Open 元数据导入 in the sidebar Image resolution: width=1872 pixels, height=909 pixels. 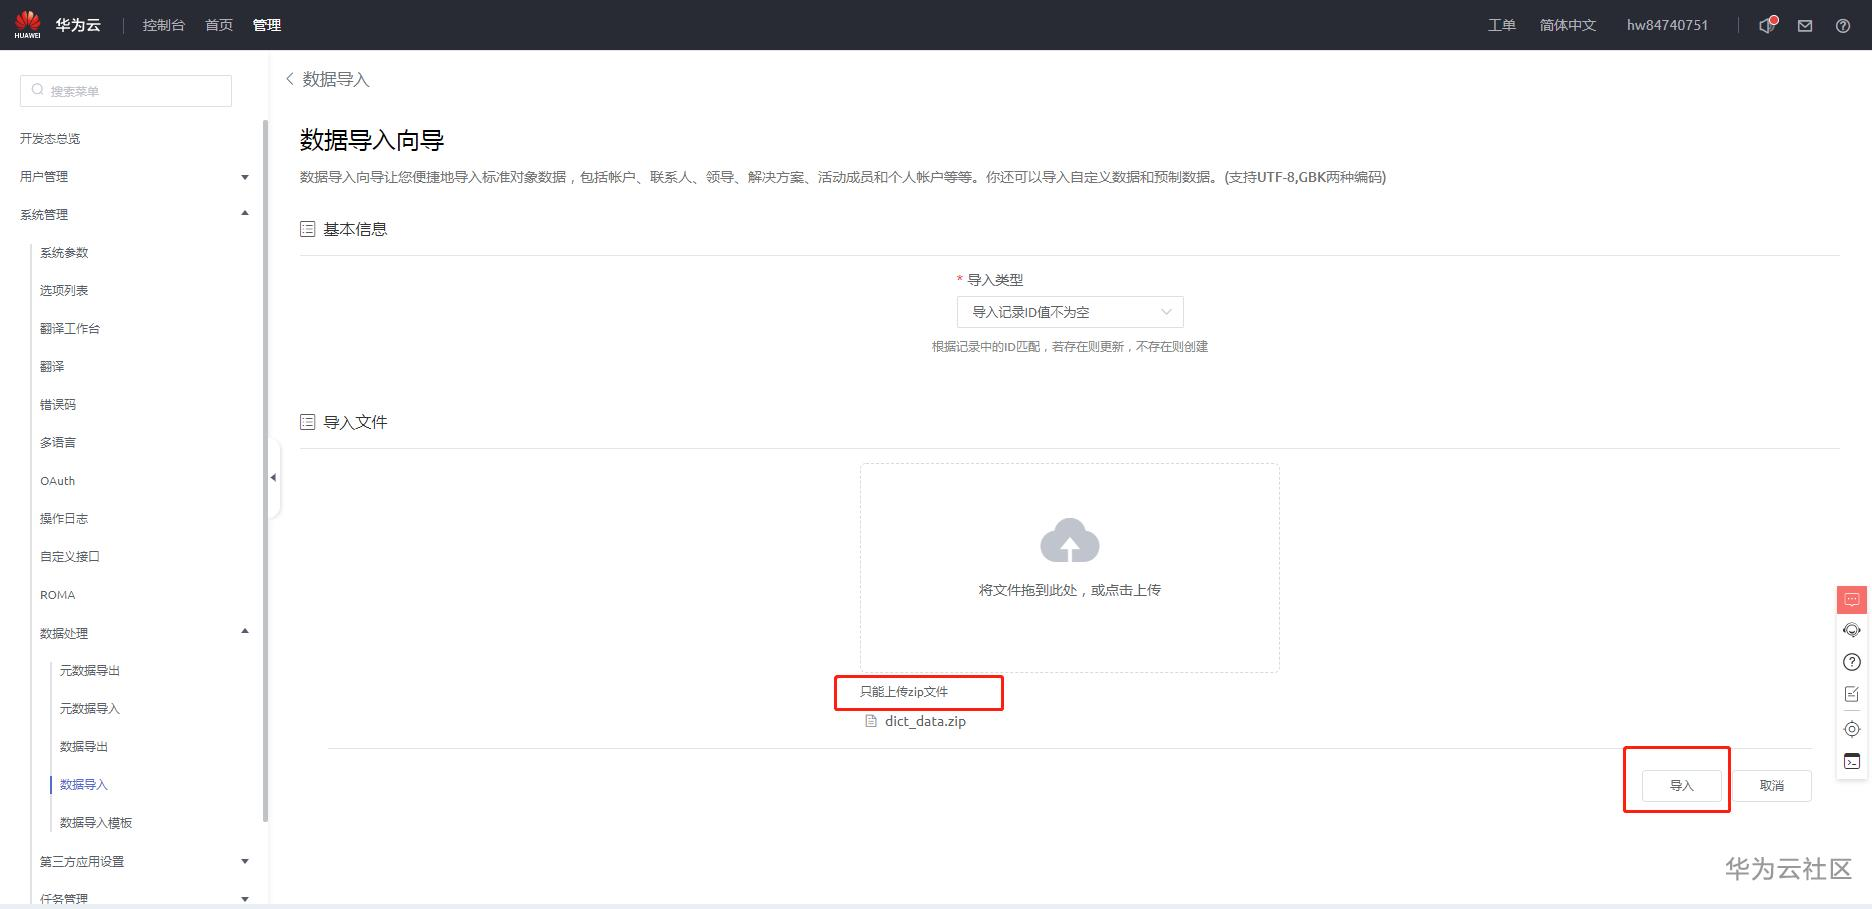pos(90,709)
